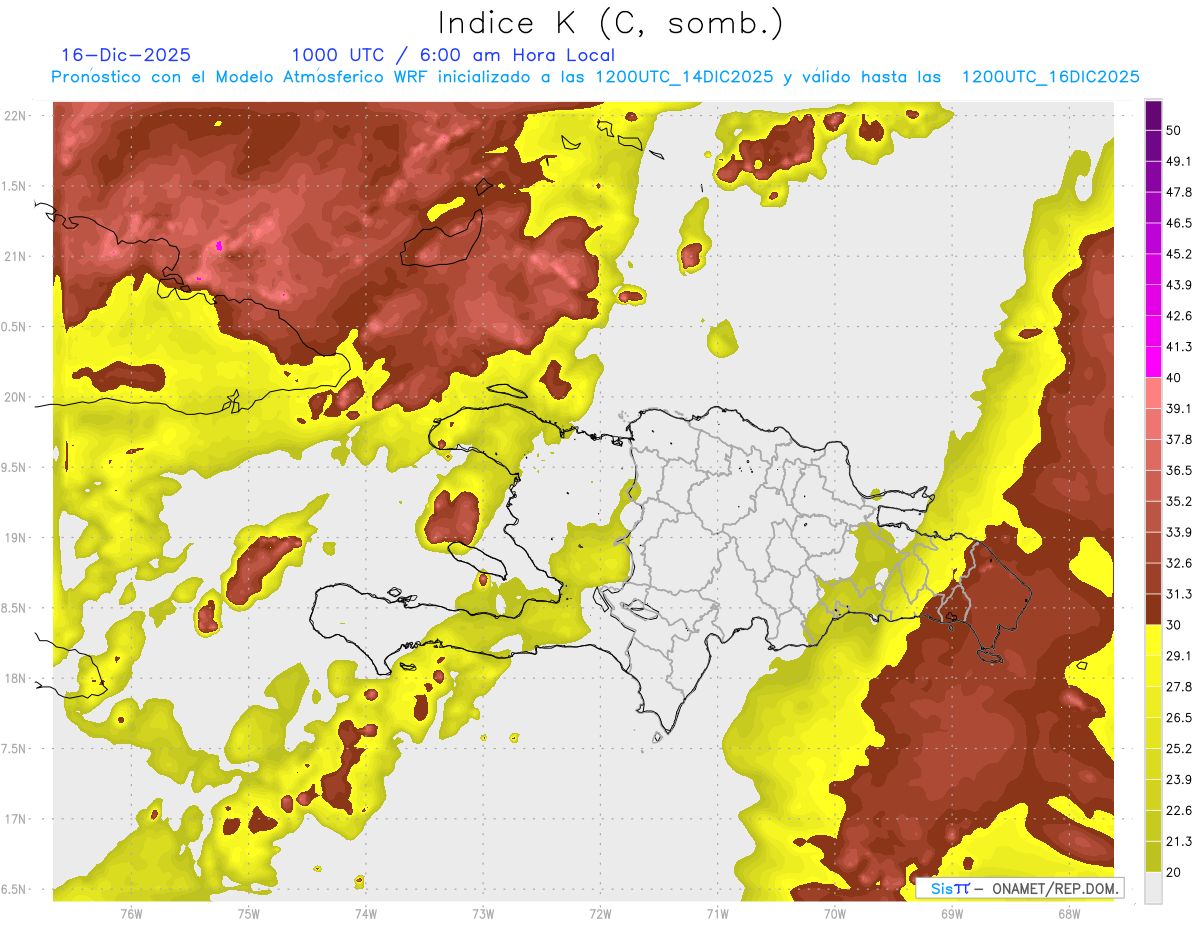Viewport: 1200px width, 927px height.
Task: Click the longitude label "76W"
Action: click(131, 913)
